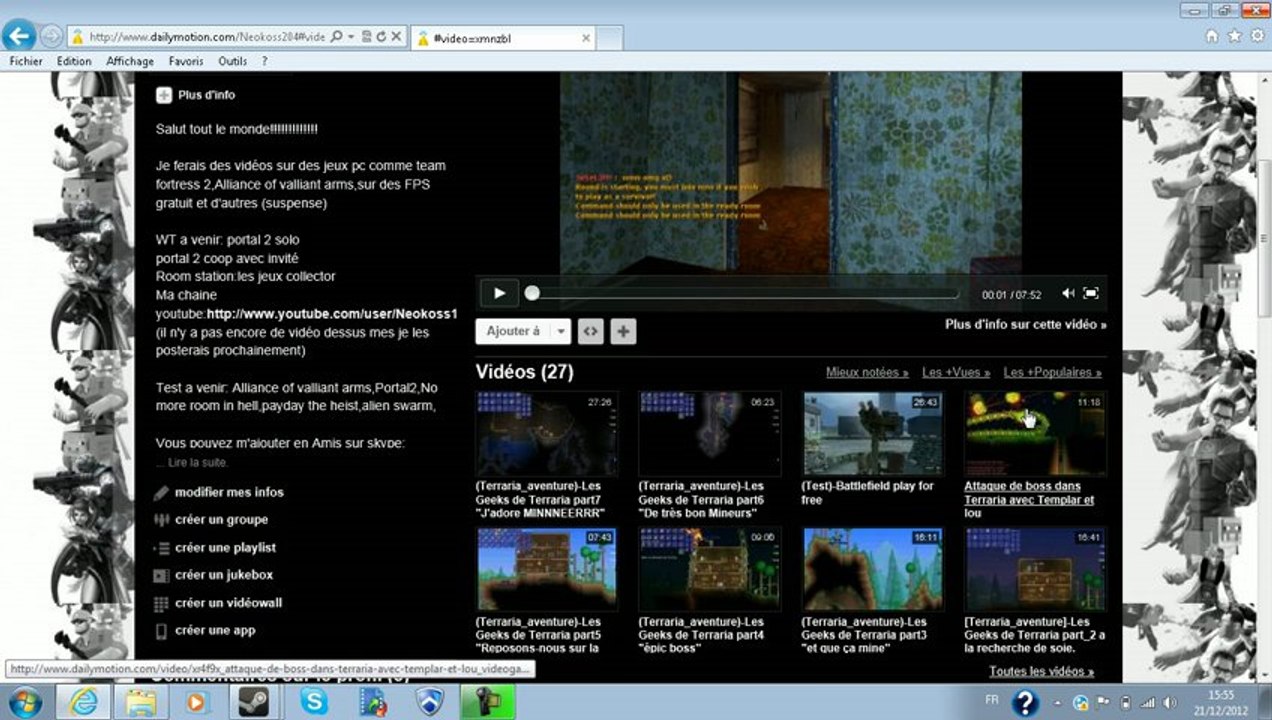
Task: Open the address bar dropdown arrow
Action: point(349,37)
